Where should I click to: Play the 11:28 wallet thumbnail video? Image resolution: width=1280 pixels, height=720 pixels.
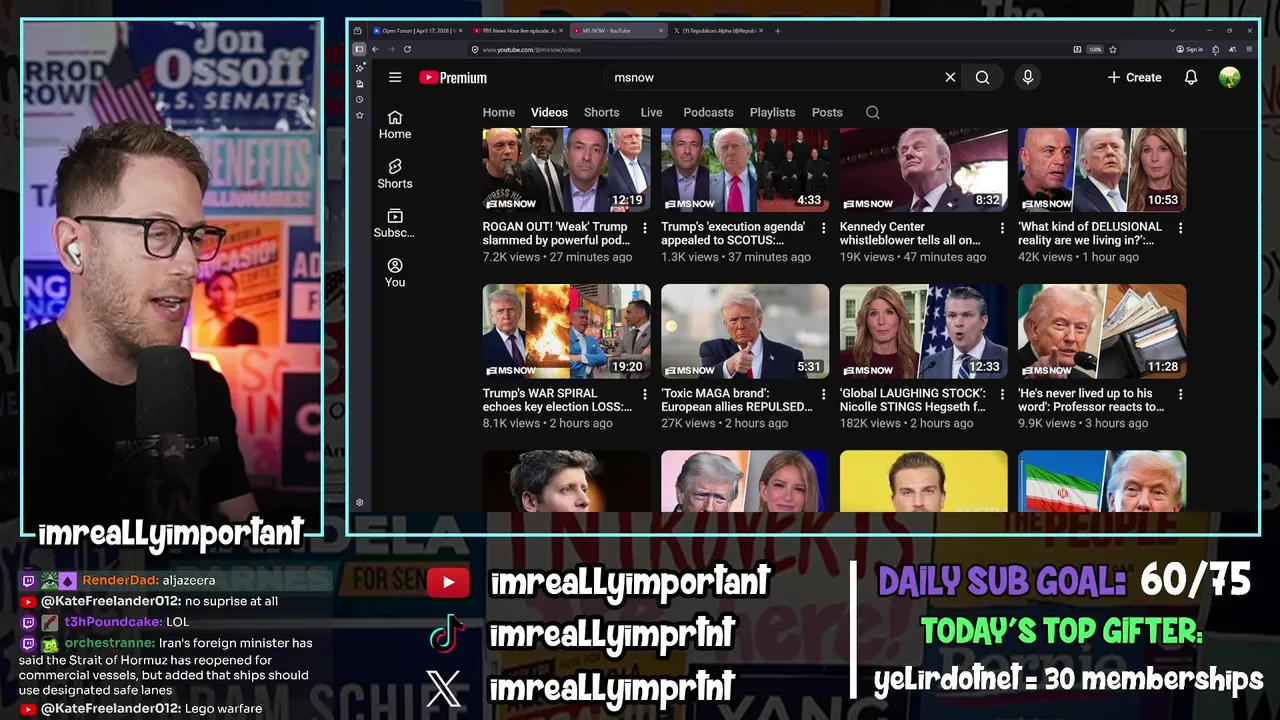click(x=1102, y=331)
